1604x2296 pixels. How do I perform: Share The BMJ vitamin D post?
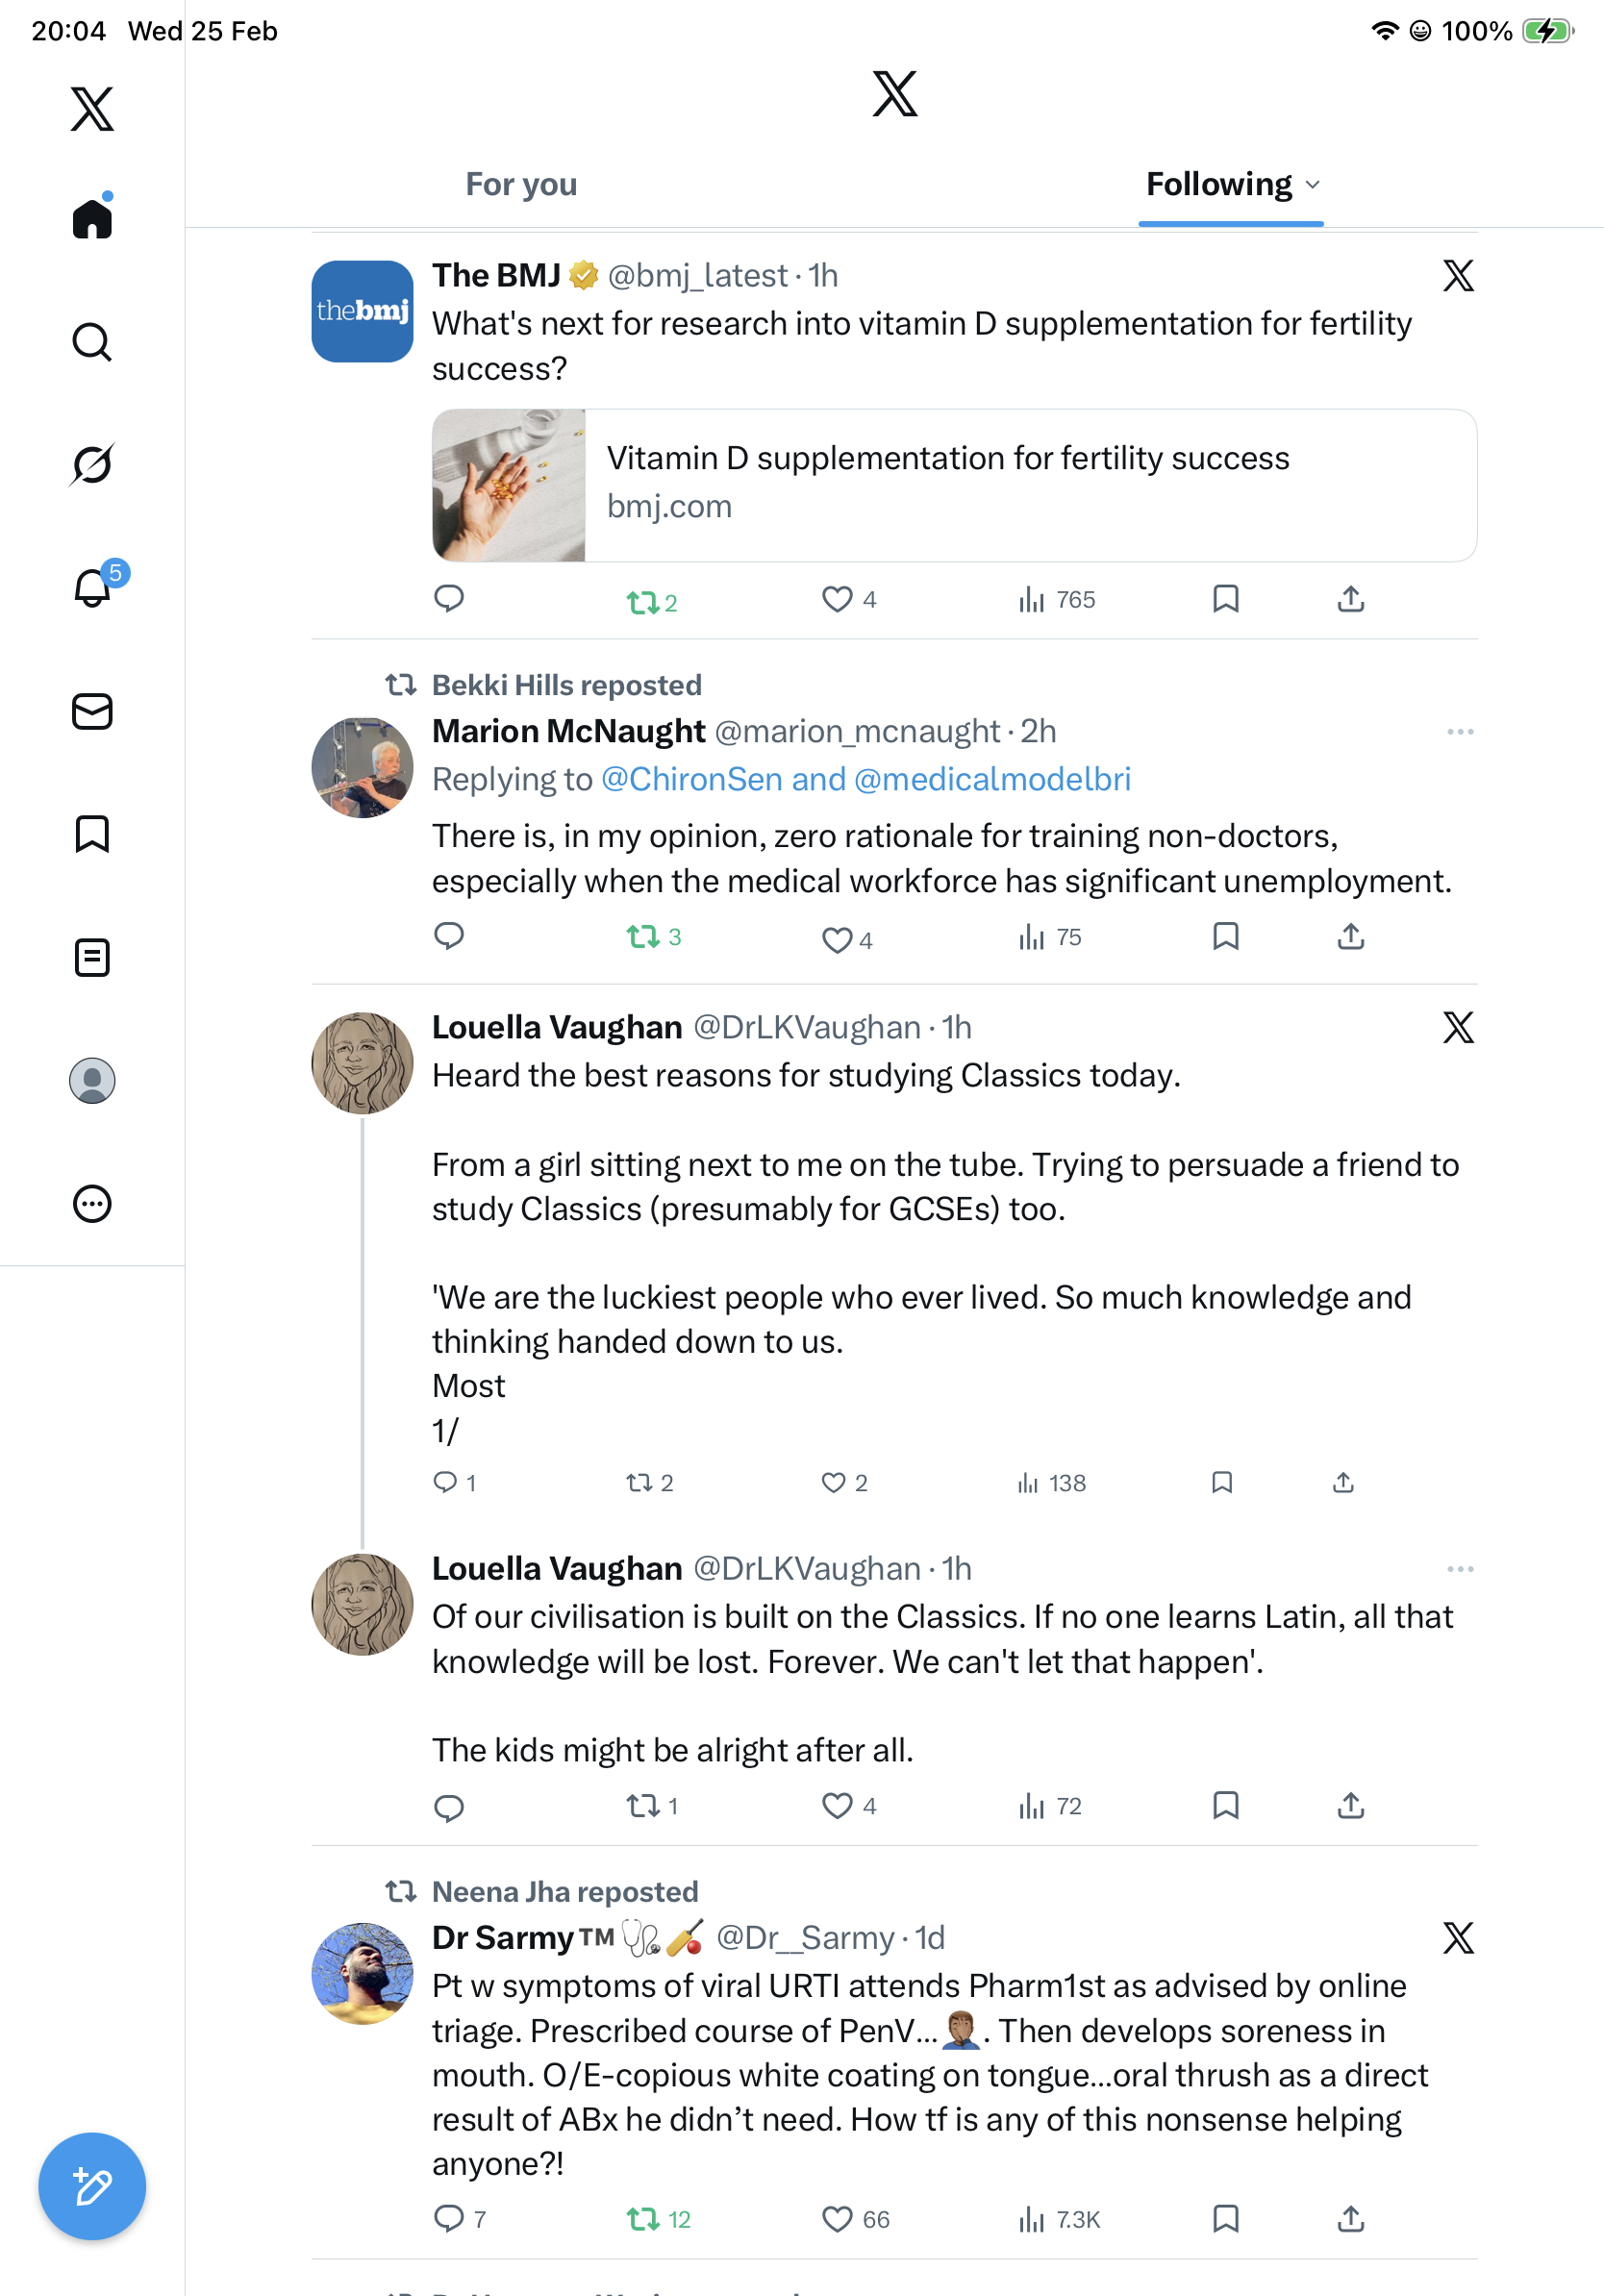coord(1350,599)
